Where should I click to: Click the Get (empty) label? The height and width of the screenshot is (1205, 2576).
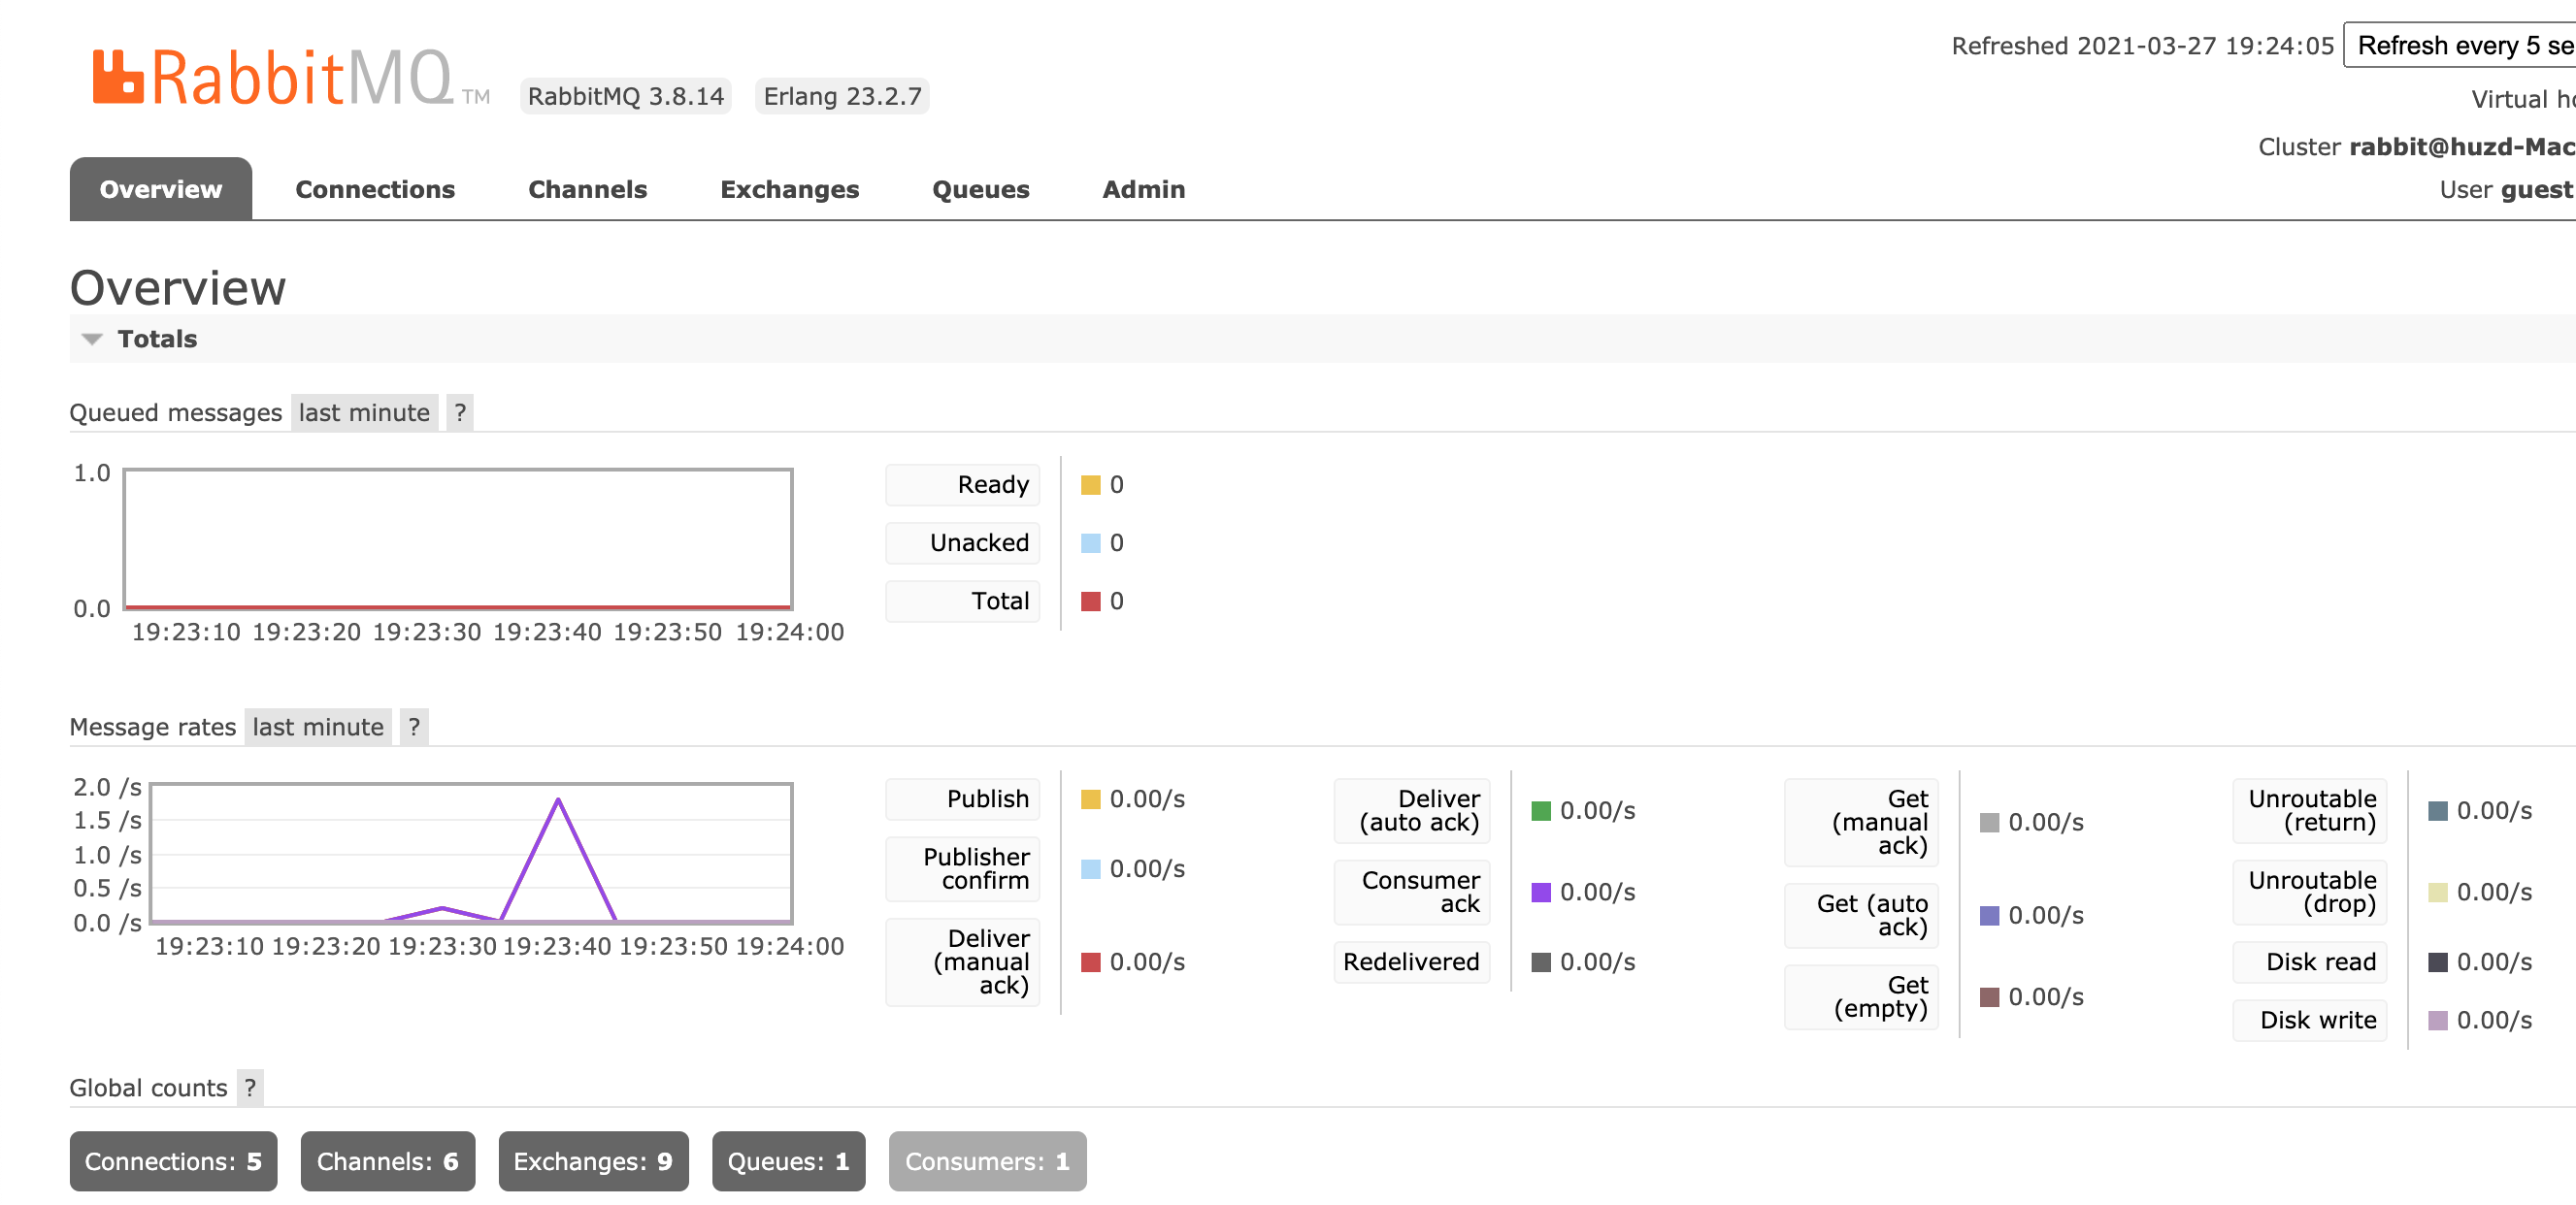[1862, 997]
